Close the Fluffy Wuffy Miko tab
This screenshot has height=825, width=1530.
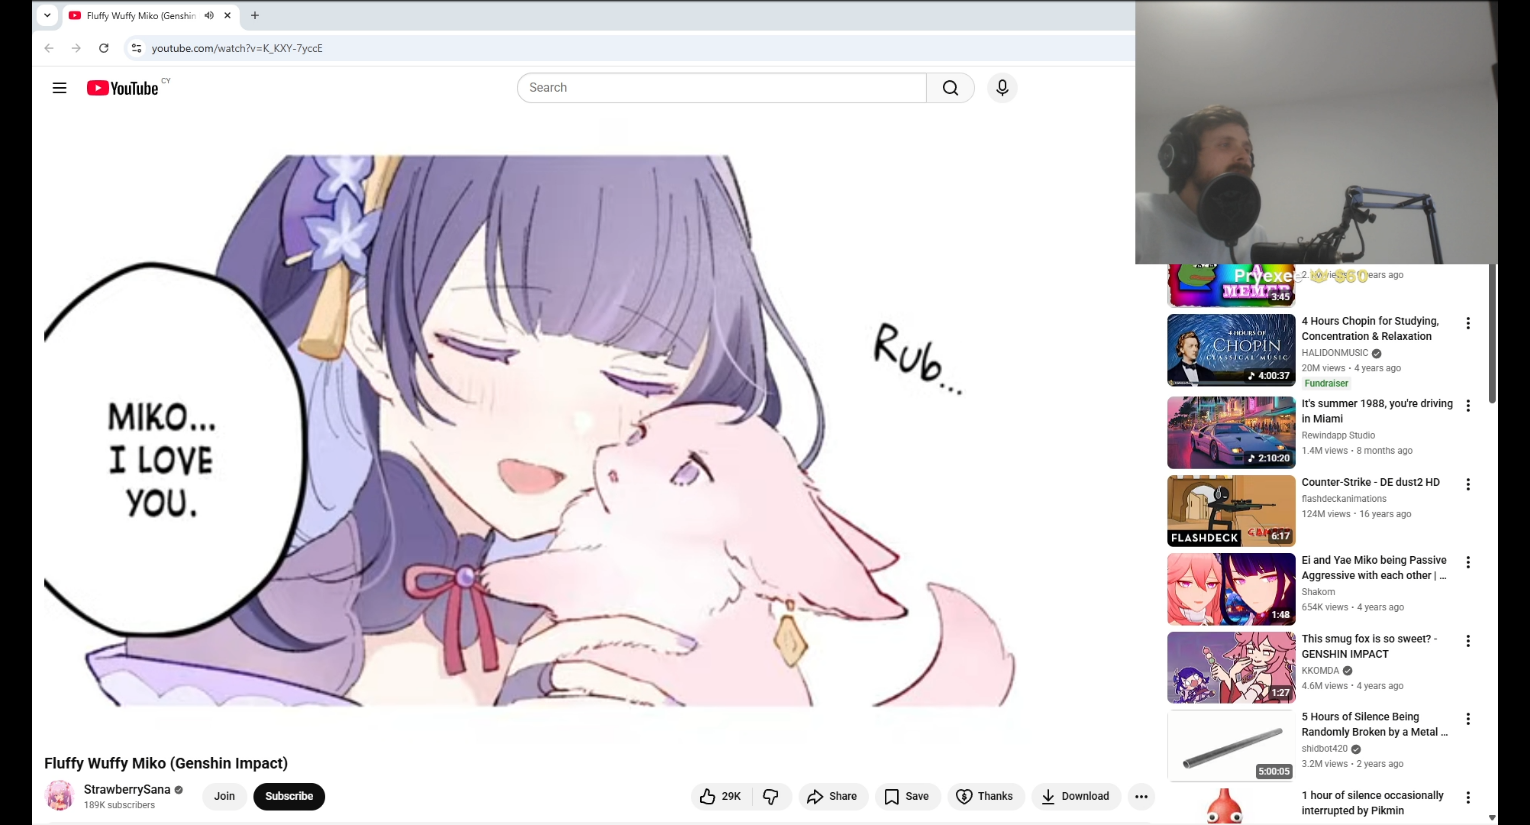point(228,16)
